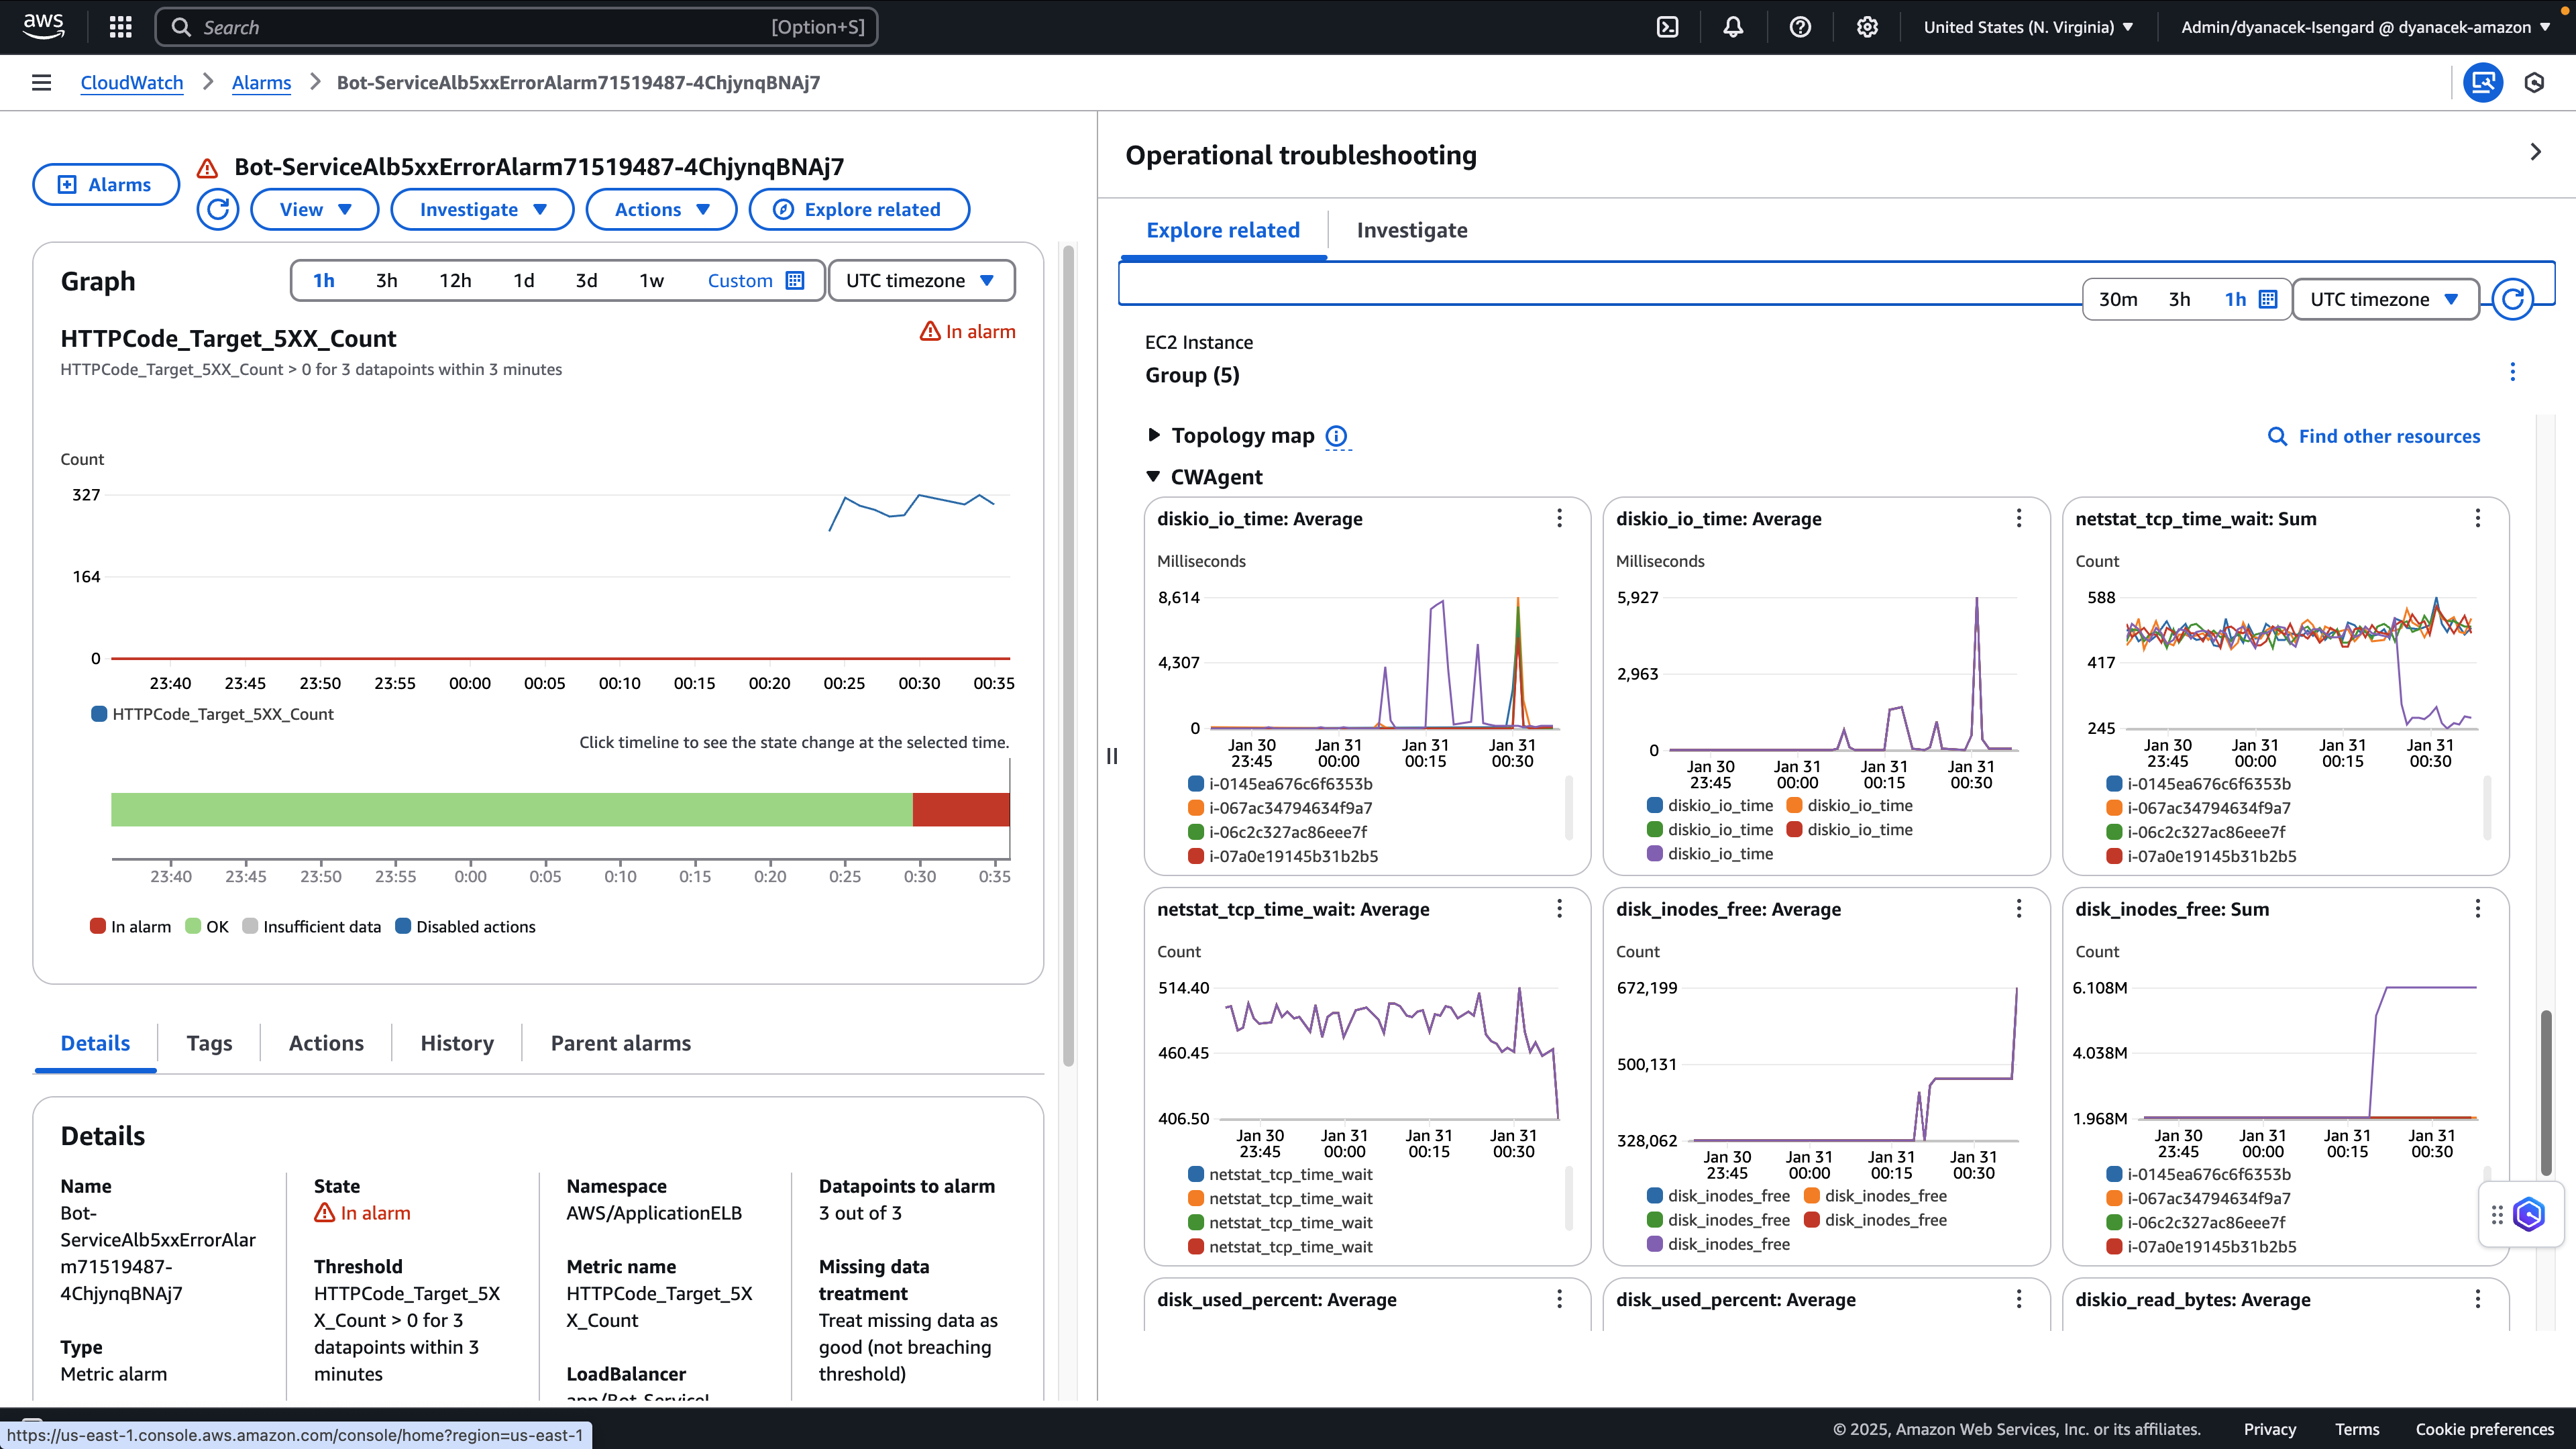Screen dimensions: 2576x1449
Task: Open netstat_tcp_time_wait: Average widget menu
Action: pos(1559,908)
